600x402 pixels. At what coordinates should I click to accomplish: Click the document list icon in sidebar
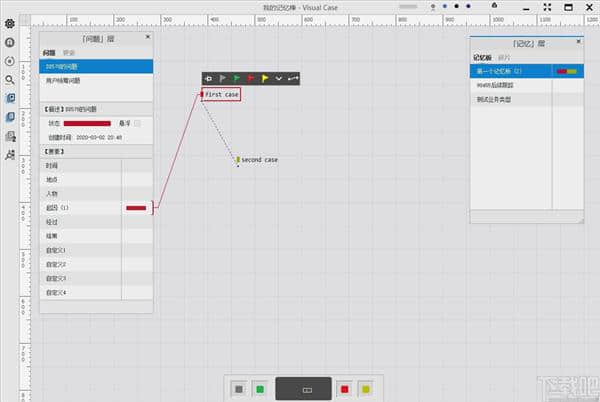[10, 136]
